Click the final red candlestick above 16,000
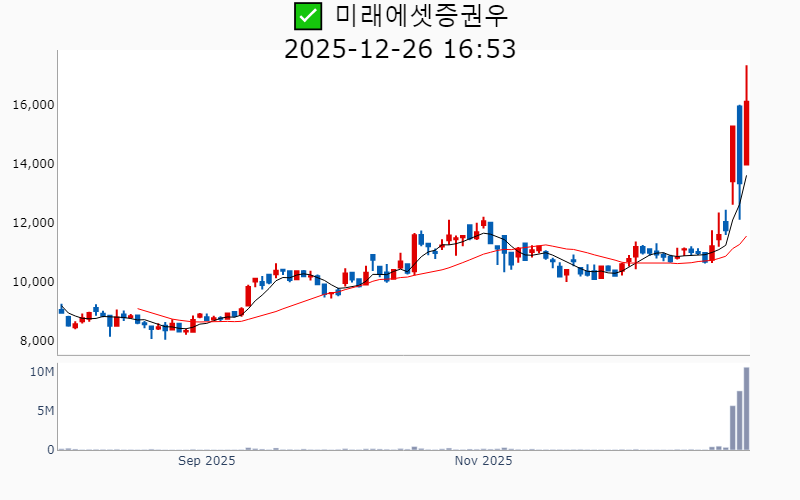The image size is (800, 500). [747, 130]
